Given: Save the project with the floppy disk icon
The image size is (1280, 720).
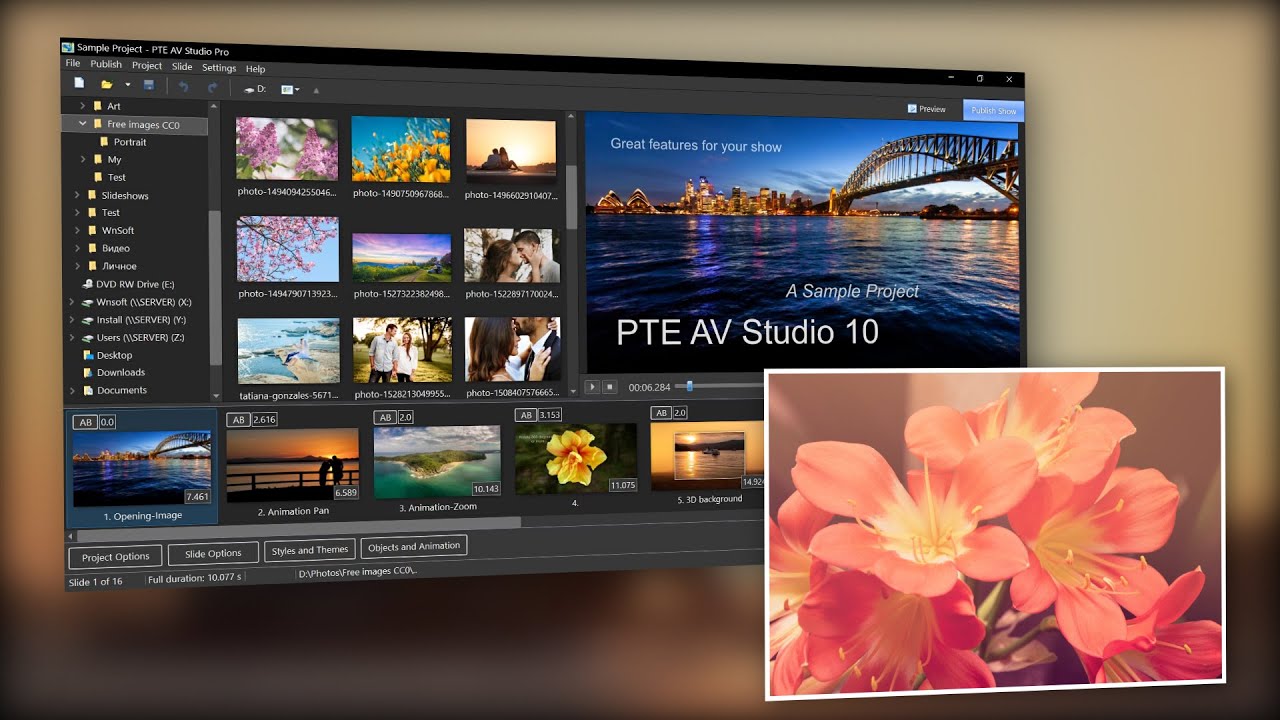Looking at the screenshot, I should (x=149, y=86).
